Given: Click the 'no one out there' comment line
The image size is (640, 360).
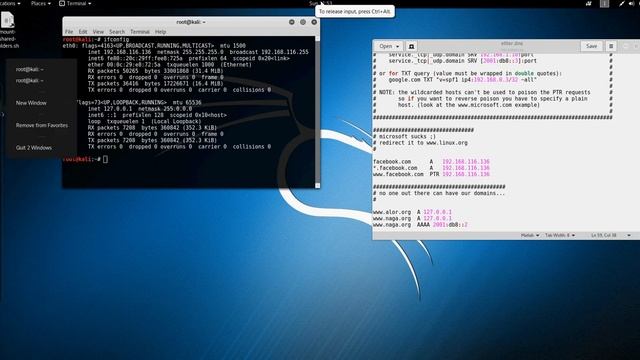Looking at the screenshot, I should (x=439, y=193).
